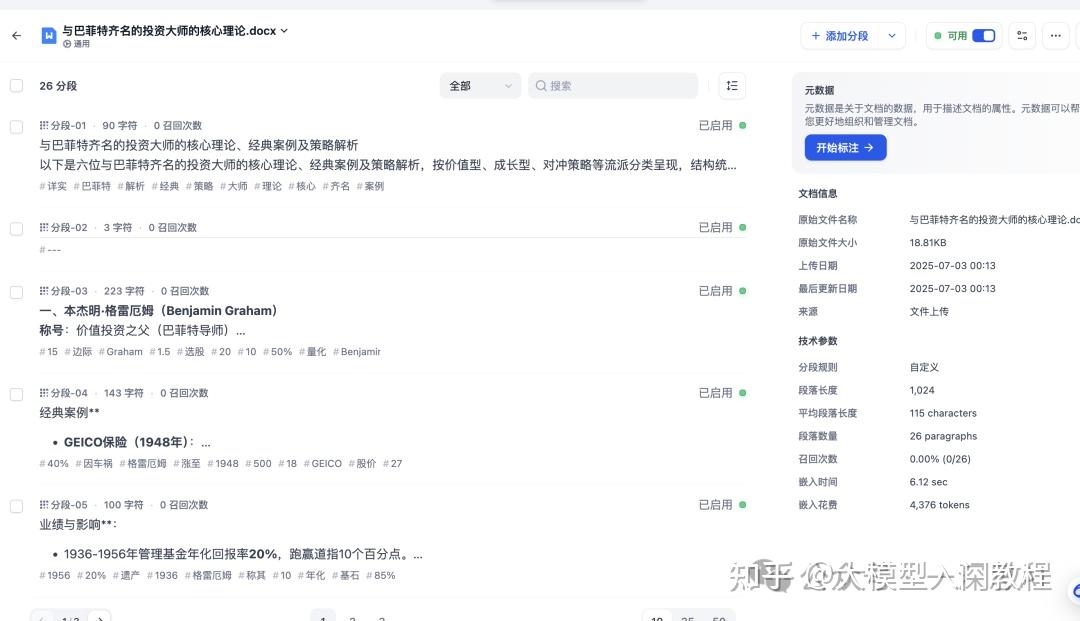Screen dimensions: 1080x621
Task: Click the drag handle icon of 分段-03
Action: click(44, 291)
